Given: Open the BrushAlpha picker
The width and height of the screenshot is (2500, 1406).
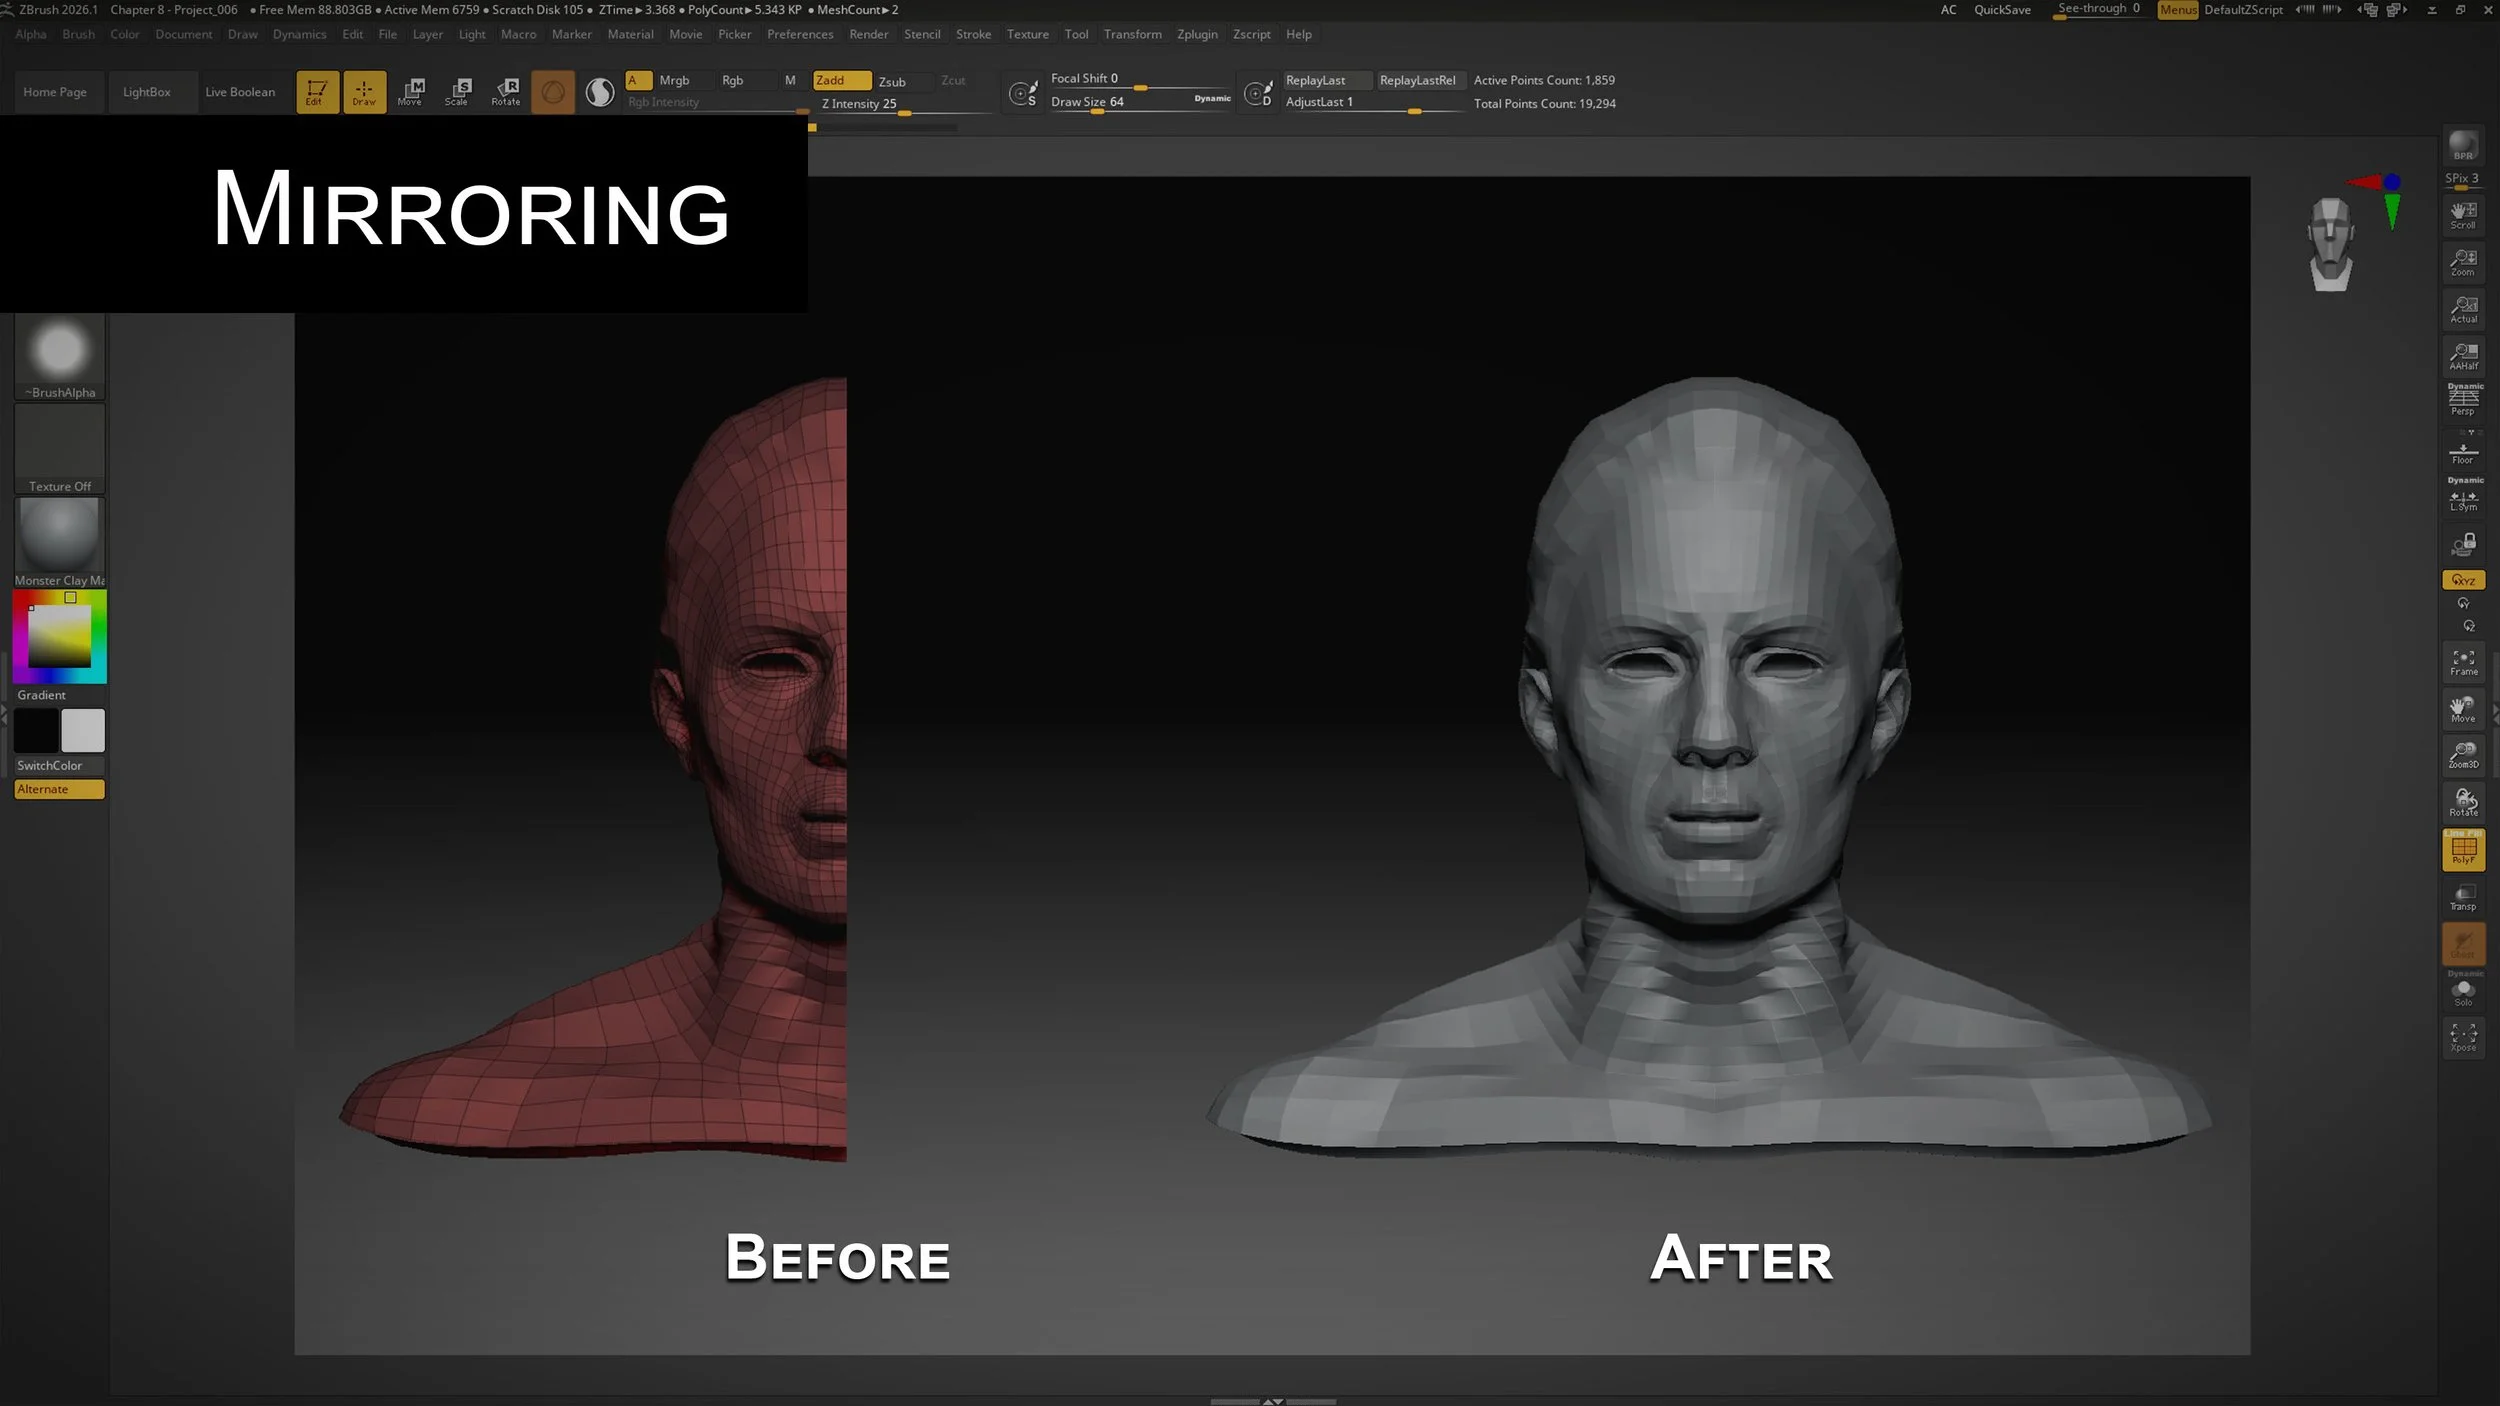Looking at the screenshot, I should point(59,356).
